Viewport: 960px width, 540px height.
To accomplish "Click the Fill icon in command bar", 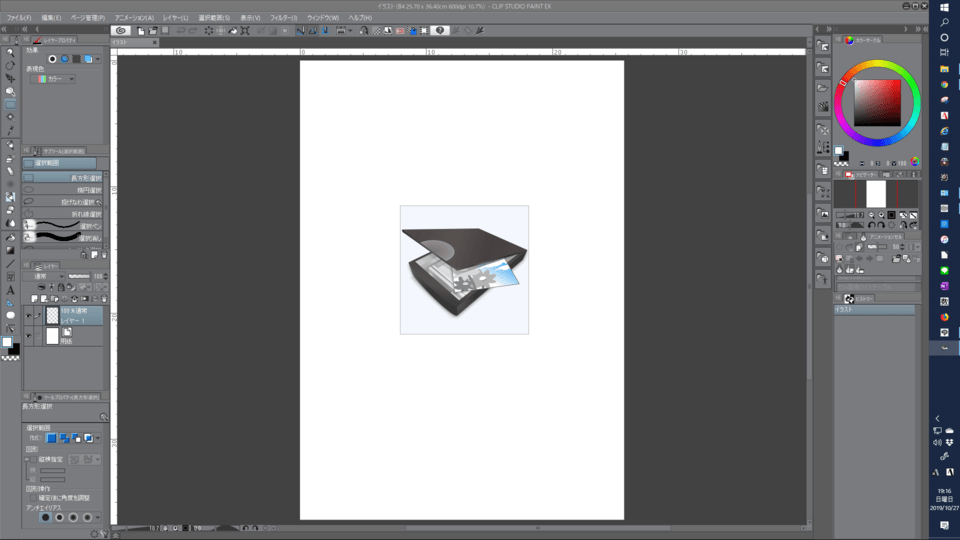I will pos(233,31).
